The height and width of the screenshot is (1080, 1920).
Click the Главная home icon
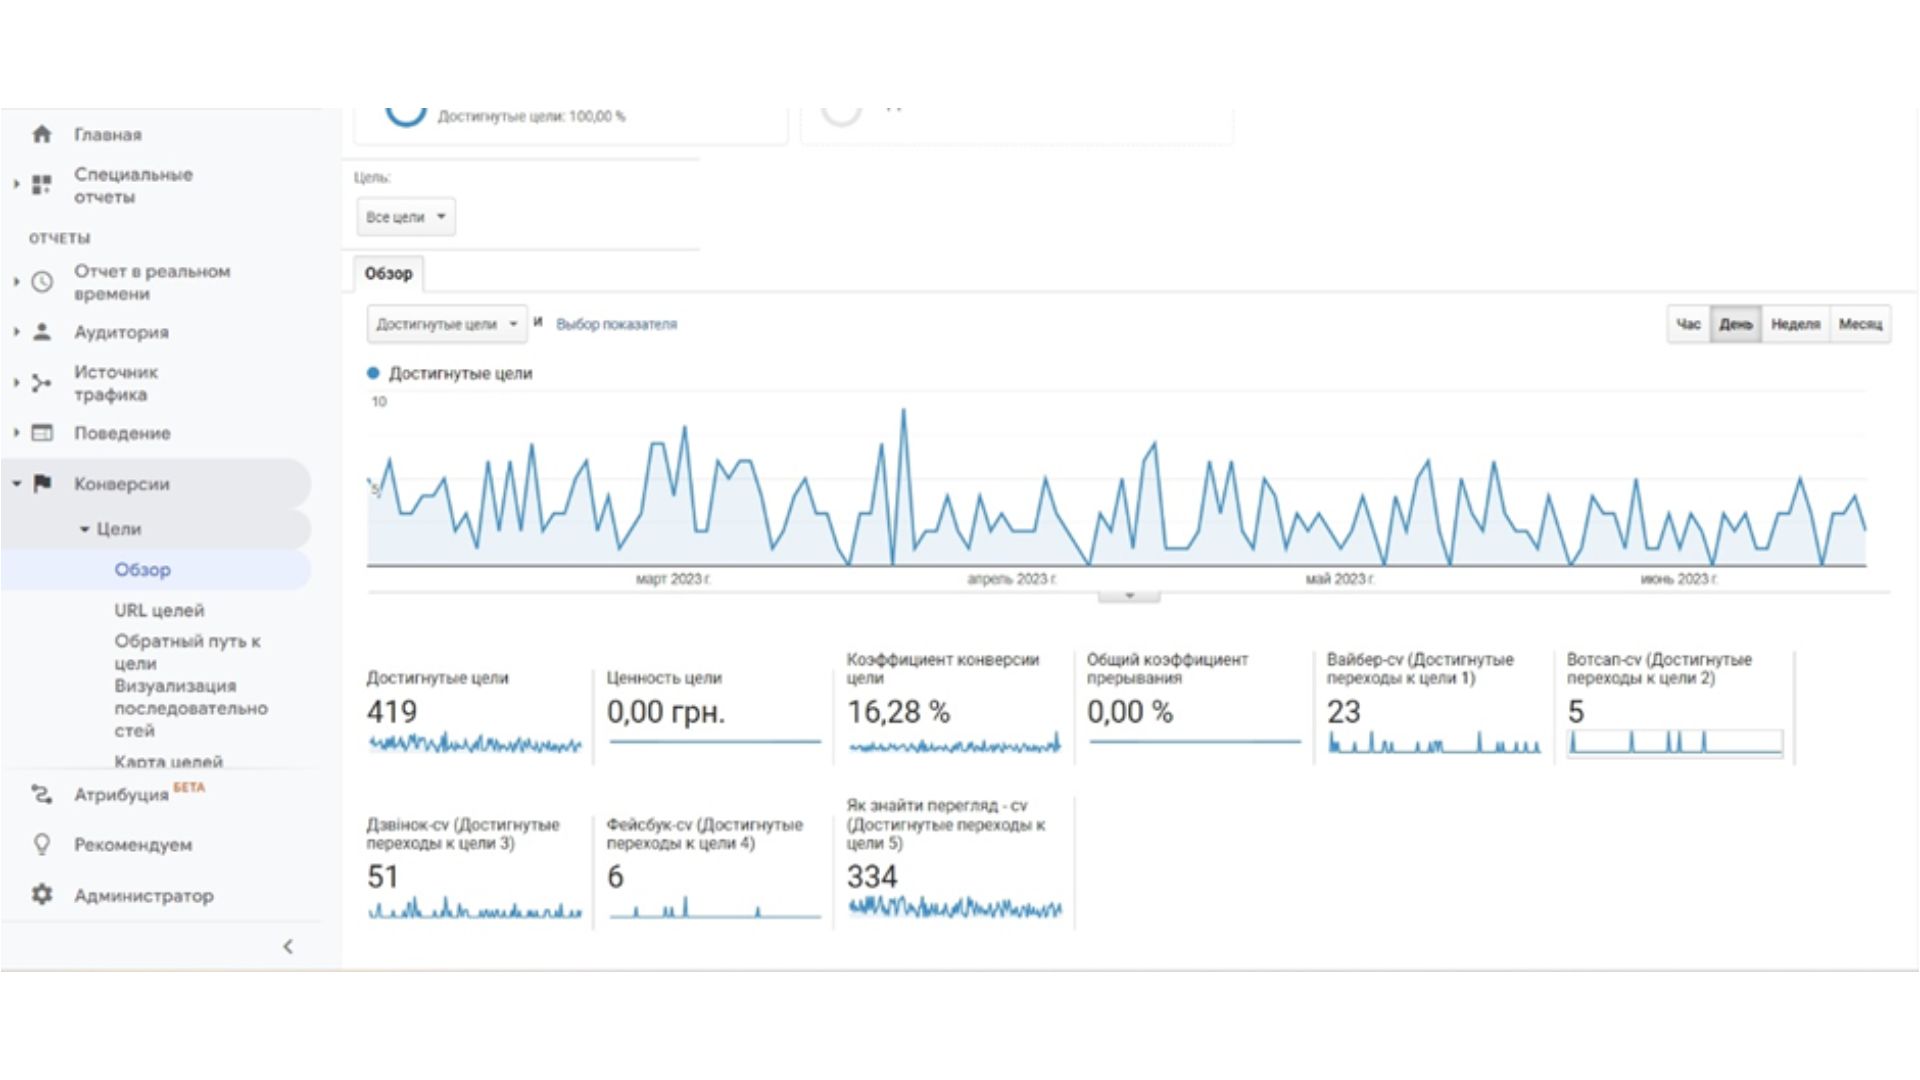(x=42, y=134)
